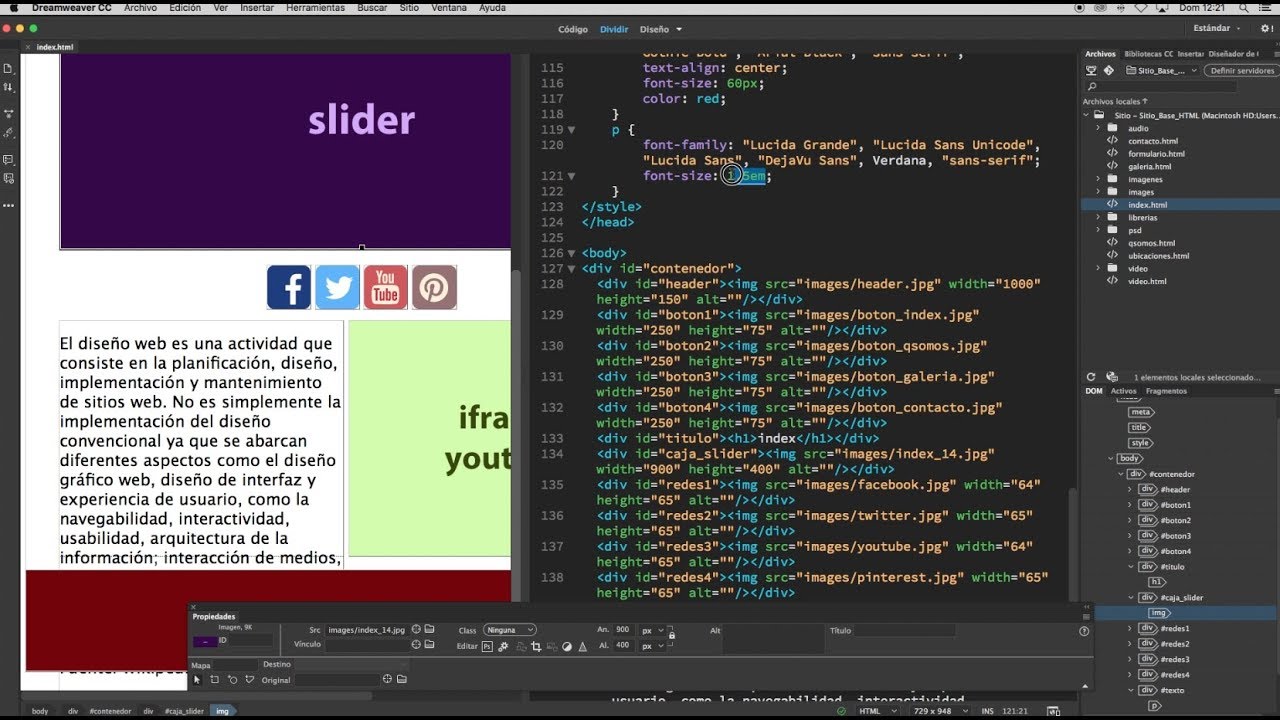Click the img tag in the bottom tag selector
This screenshot has height=720, width=1280.
[222, 711]
